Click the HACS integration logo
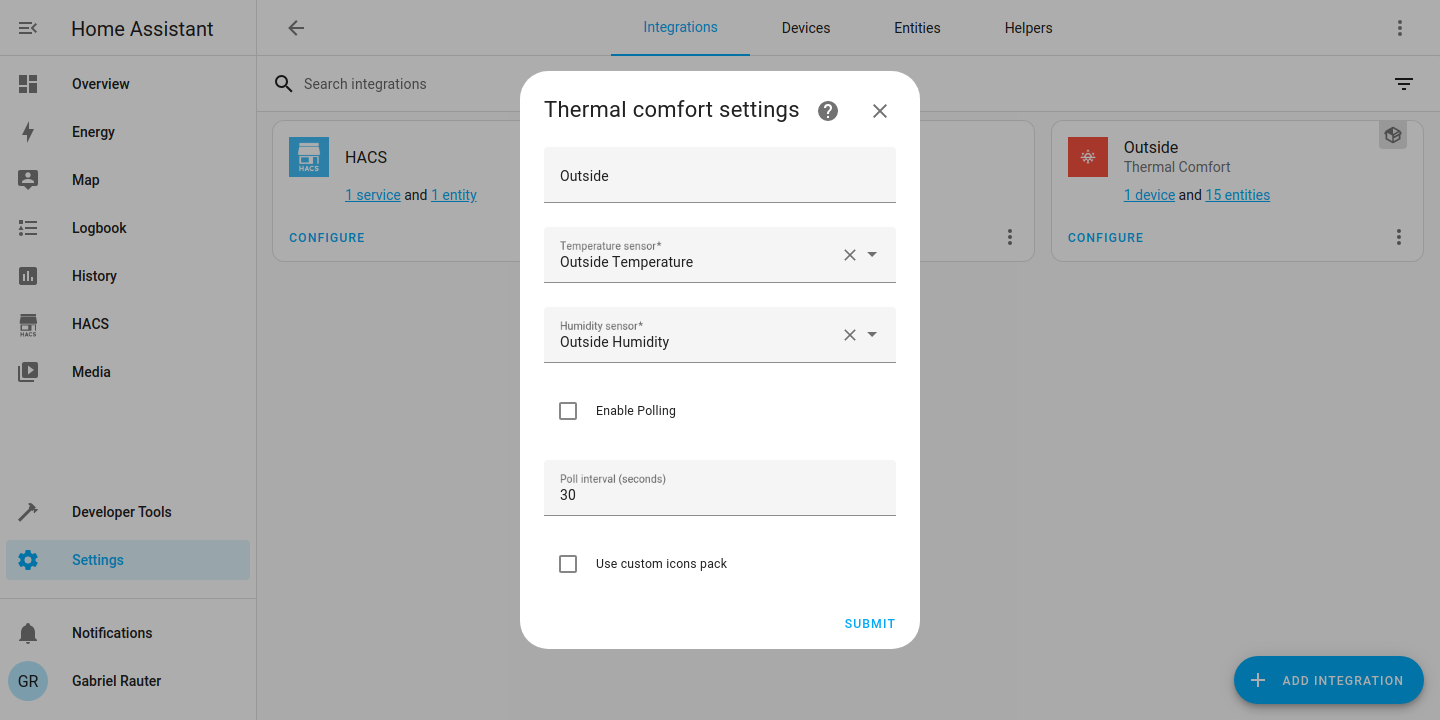 coord(309,157)
